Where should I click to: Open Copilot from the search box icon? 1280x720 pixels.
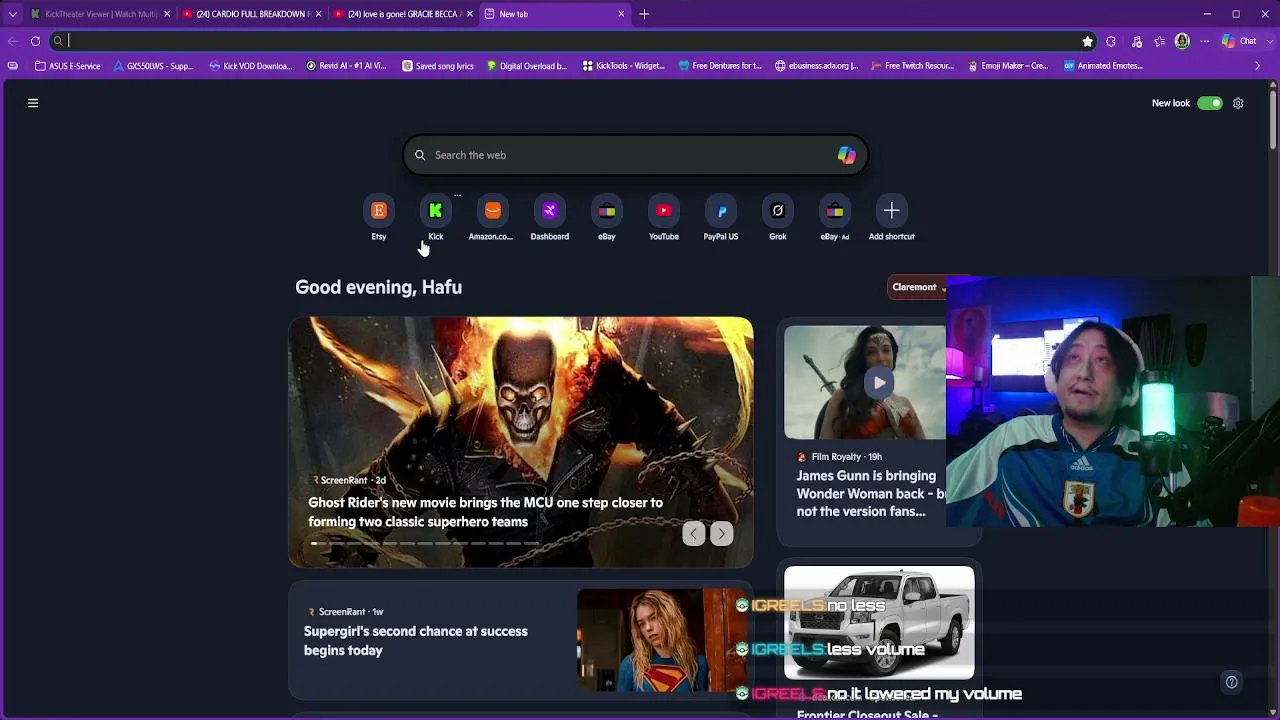(847, 155)
